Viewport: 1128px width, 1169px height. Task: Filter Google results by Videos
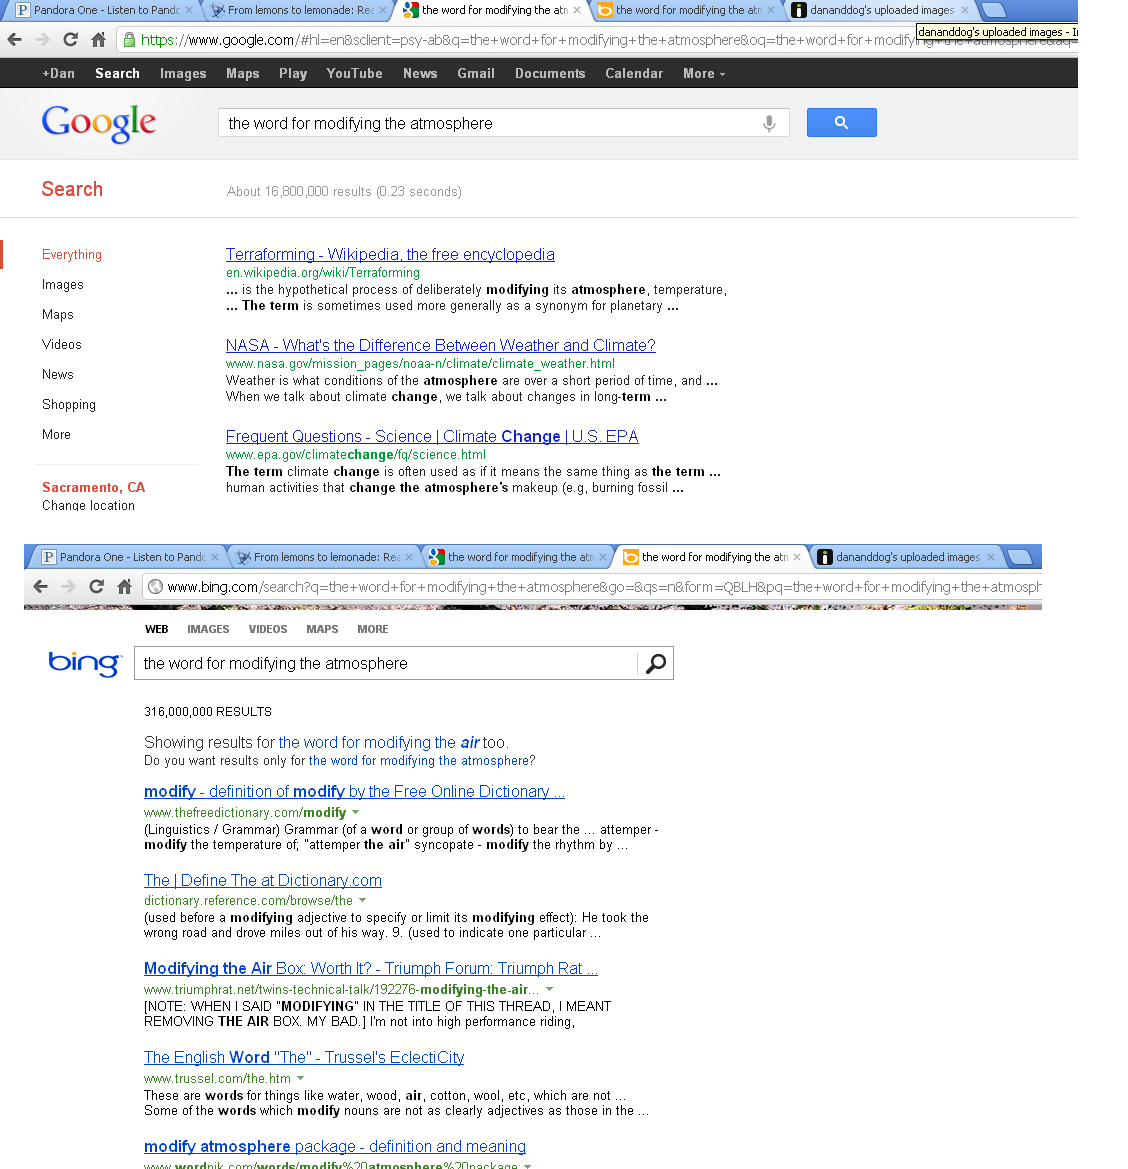click(61, 344)
